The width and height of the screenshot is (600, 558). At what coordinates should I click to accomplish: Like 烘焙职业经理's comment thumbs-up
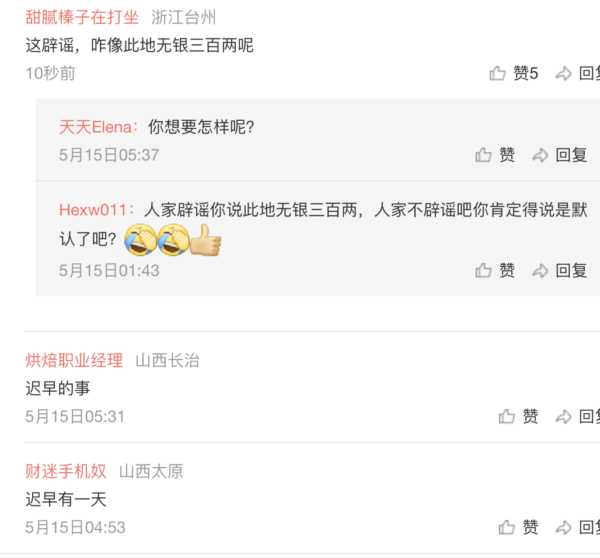[x=507, y=416]
